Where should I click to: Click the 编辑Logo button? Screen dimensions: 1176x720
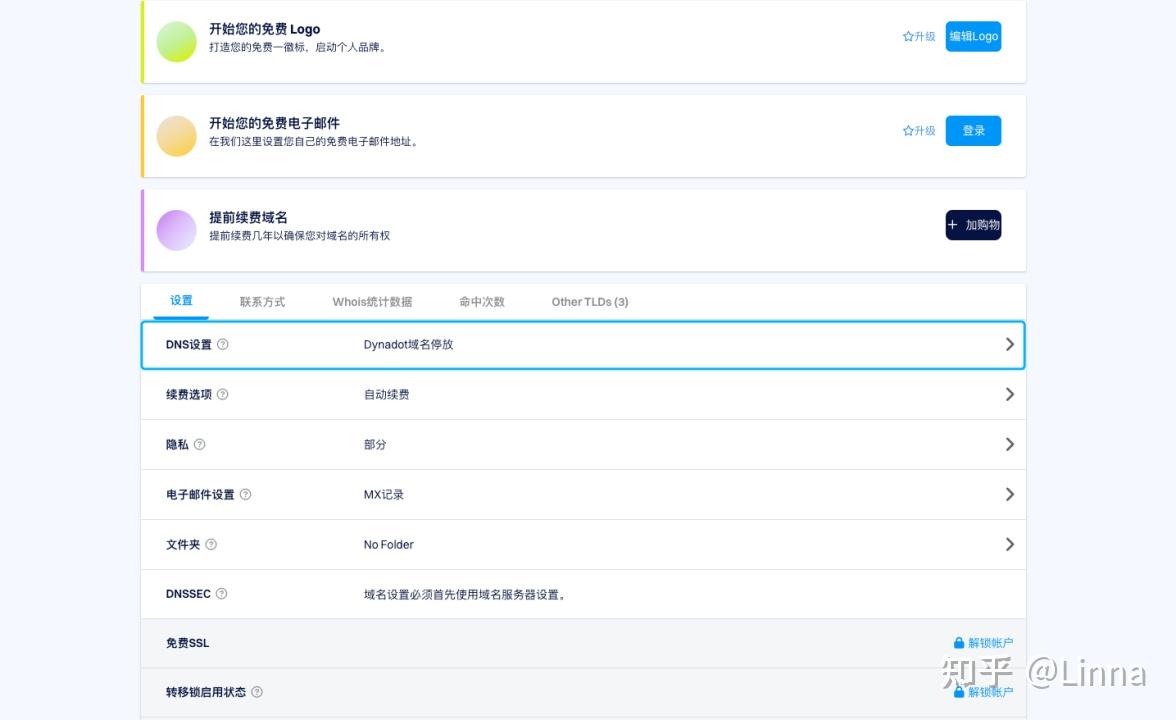[x=973, y=36]
